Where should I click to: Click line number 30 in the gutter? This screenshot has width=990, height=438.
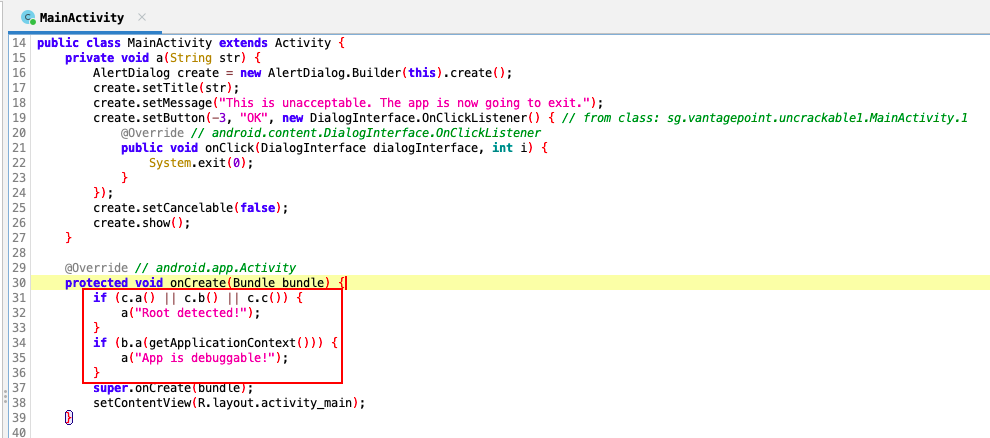point(19,283)
